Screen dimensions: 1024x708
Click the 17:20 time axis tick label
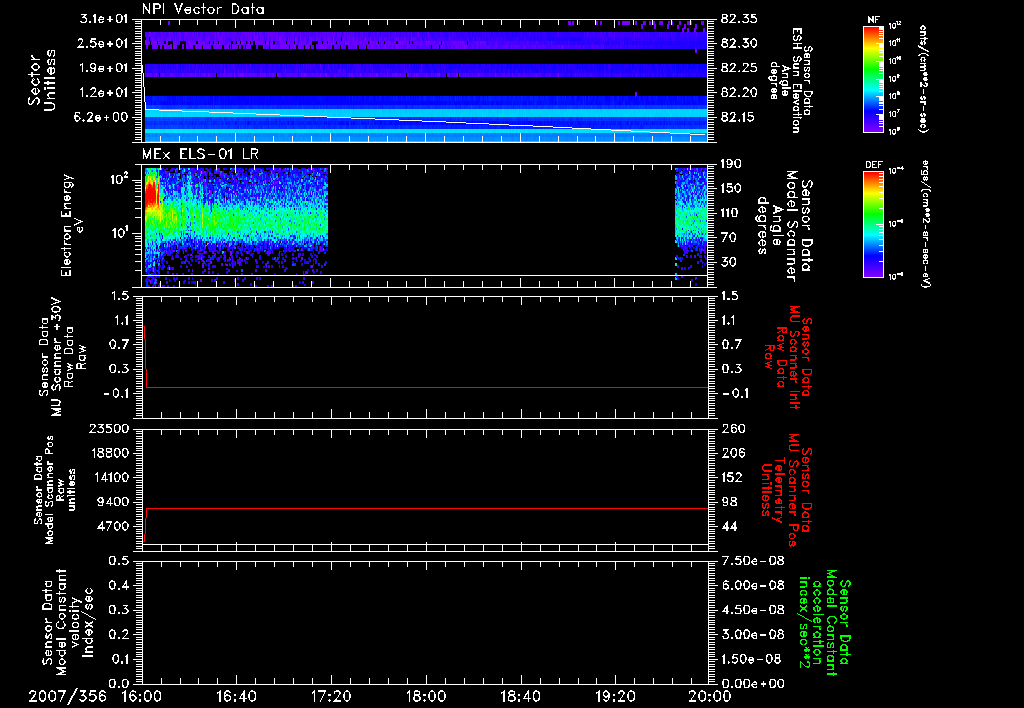pyautogui.click(x=331, y=696)
